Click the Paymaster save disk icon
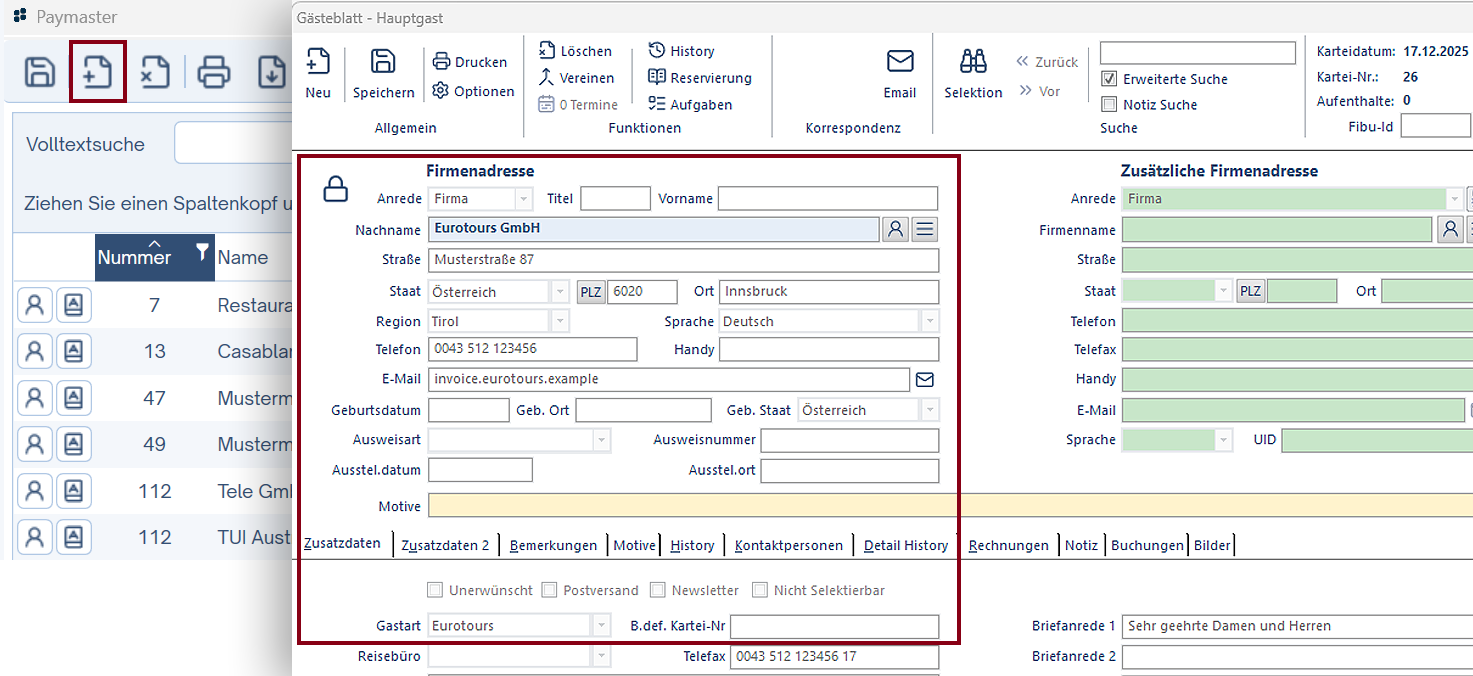1473x676 pixels. [x=40, y=72]
